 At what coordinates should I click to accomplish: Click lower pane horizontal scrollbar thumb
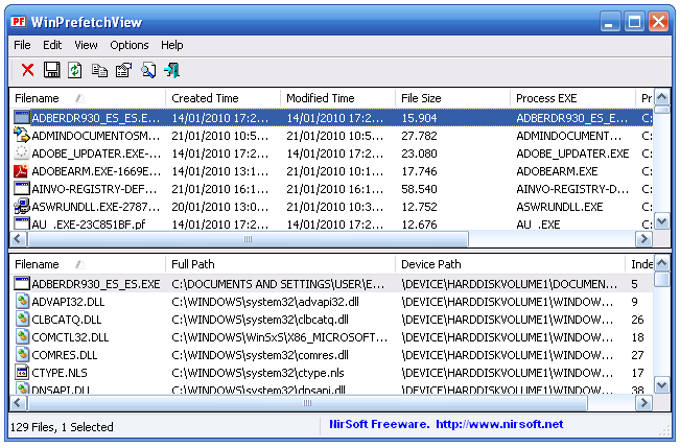[307, 403]
